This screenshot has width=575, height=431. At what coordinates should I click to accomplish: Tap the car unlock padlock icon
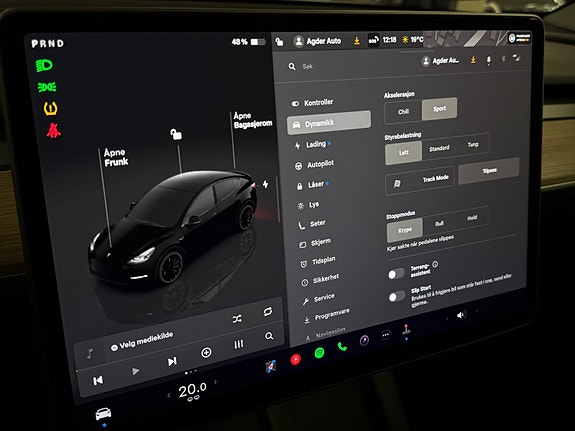point(176,134)
